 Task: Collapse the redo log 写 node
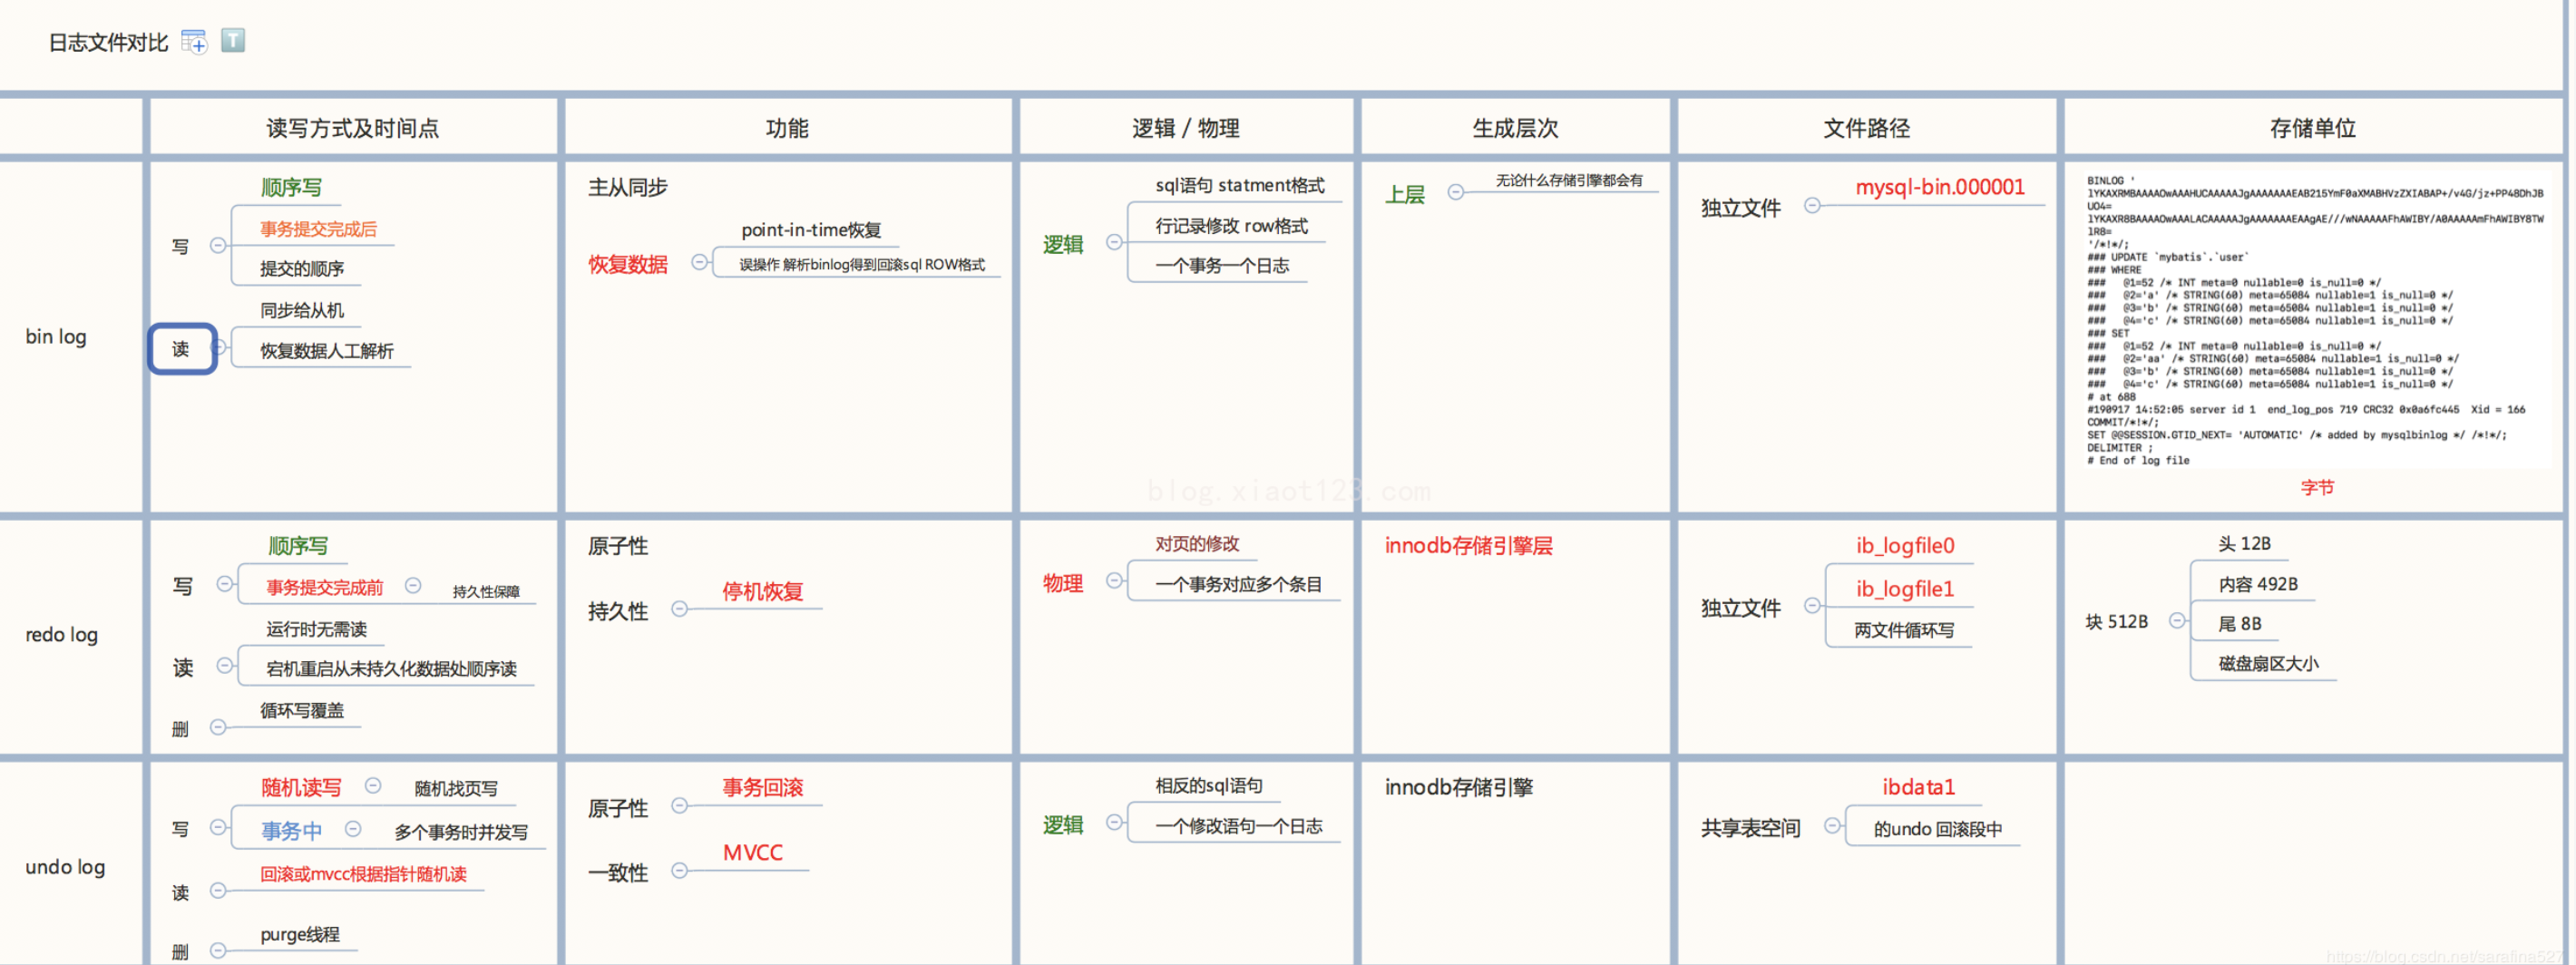(x=225, y=585)
